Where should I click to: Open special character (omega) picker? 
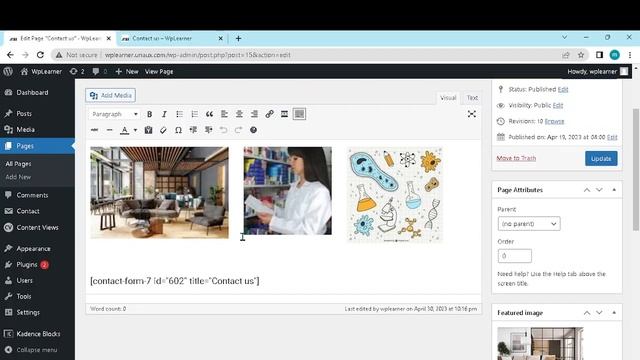point(178,130)
